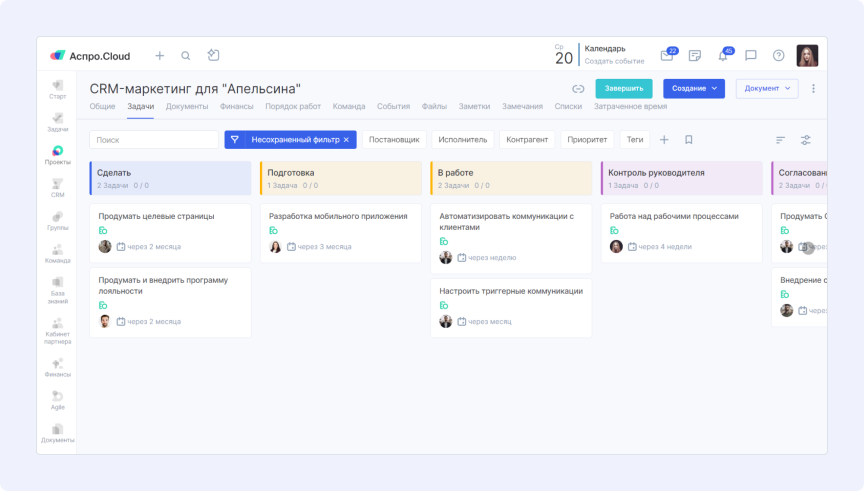
Task: Open the sort order icon
Action: [x=780, y=140]
